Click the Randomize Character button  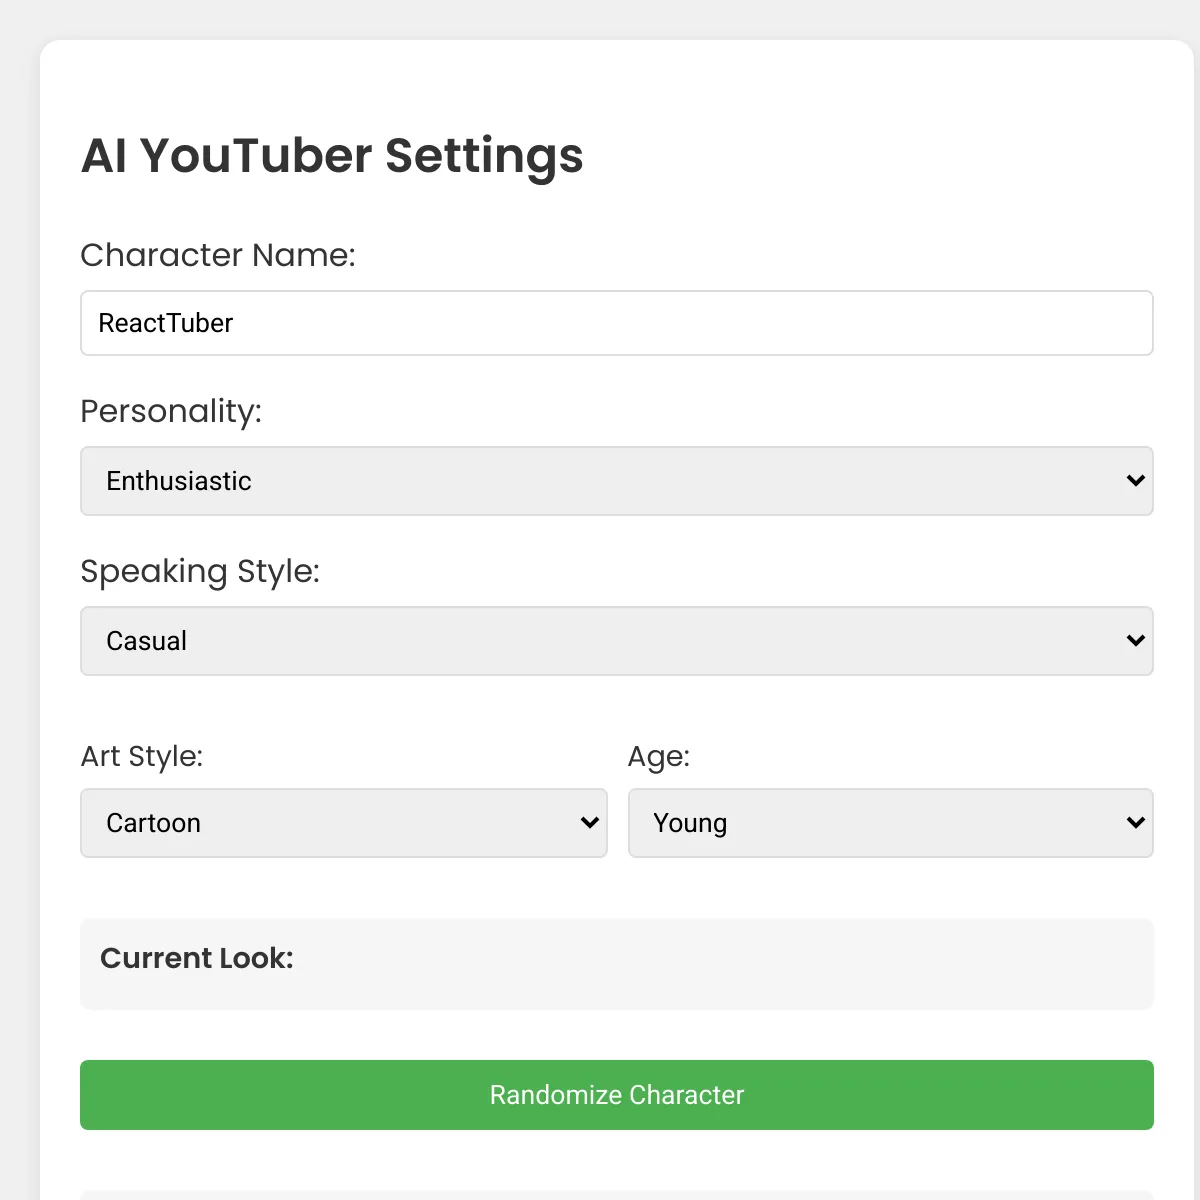[617, 1095]
